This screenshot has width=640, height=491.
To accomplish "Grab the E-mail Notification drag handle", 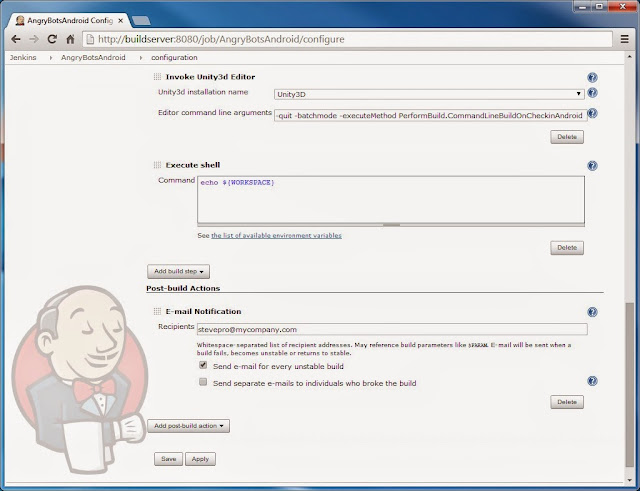I will tap(157, 311).
